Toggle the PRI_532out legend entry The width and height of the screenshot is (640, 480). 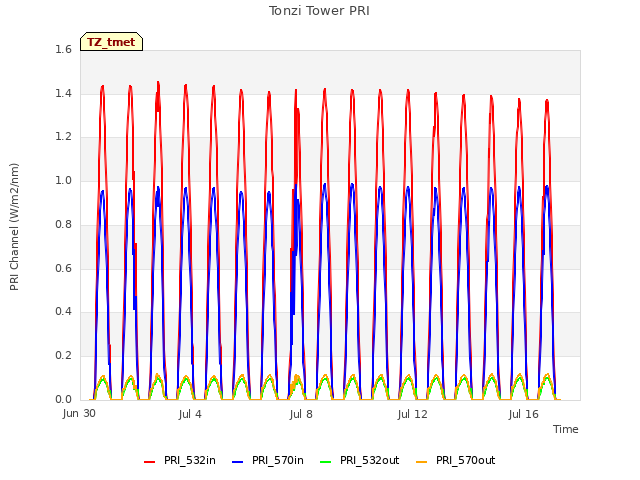(x=360, y=460)
